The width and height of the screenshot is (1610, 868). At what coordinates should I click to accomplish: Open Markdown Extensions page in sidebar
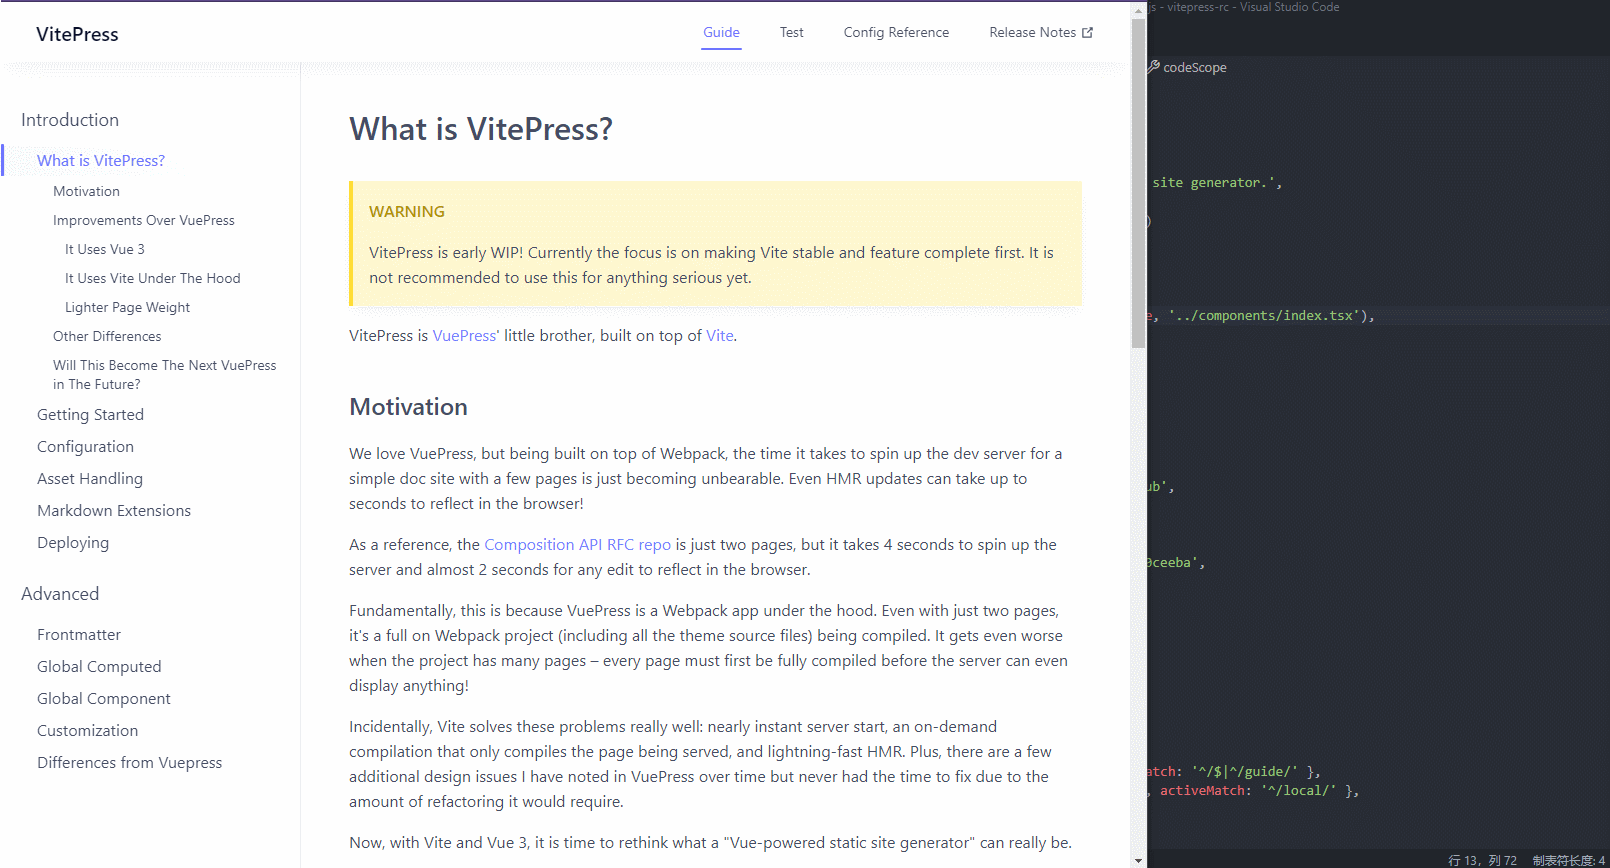point(114,510)
